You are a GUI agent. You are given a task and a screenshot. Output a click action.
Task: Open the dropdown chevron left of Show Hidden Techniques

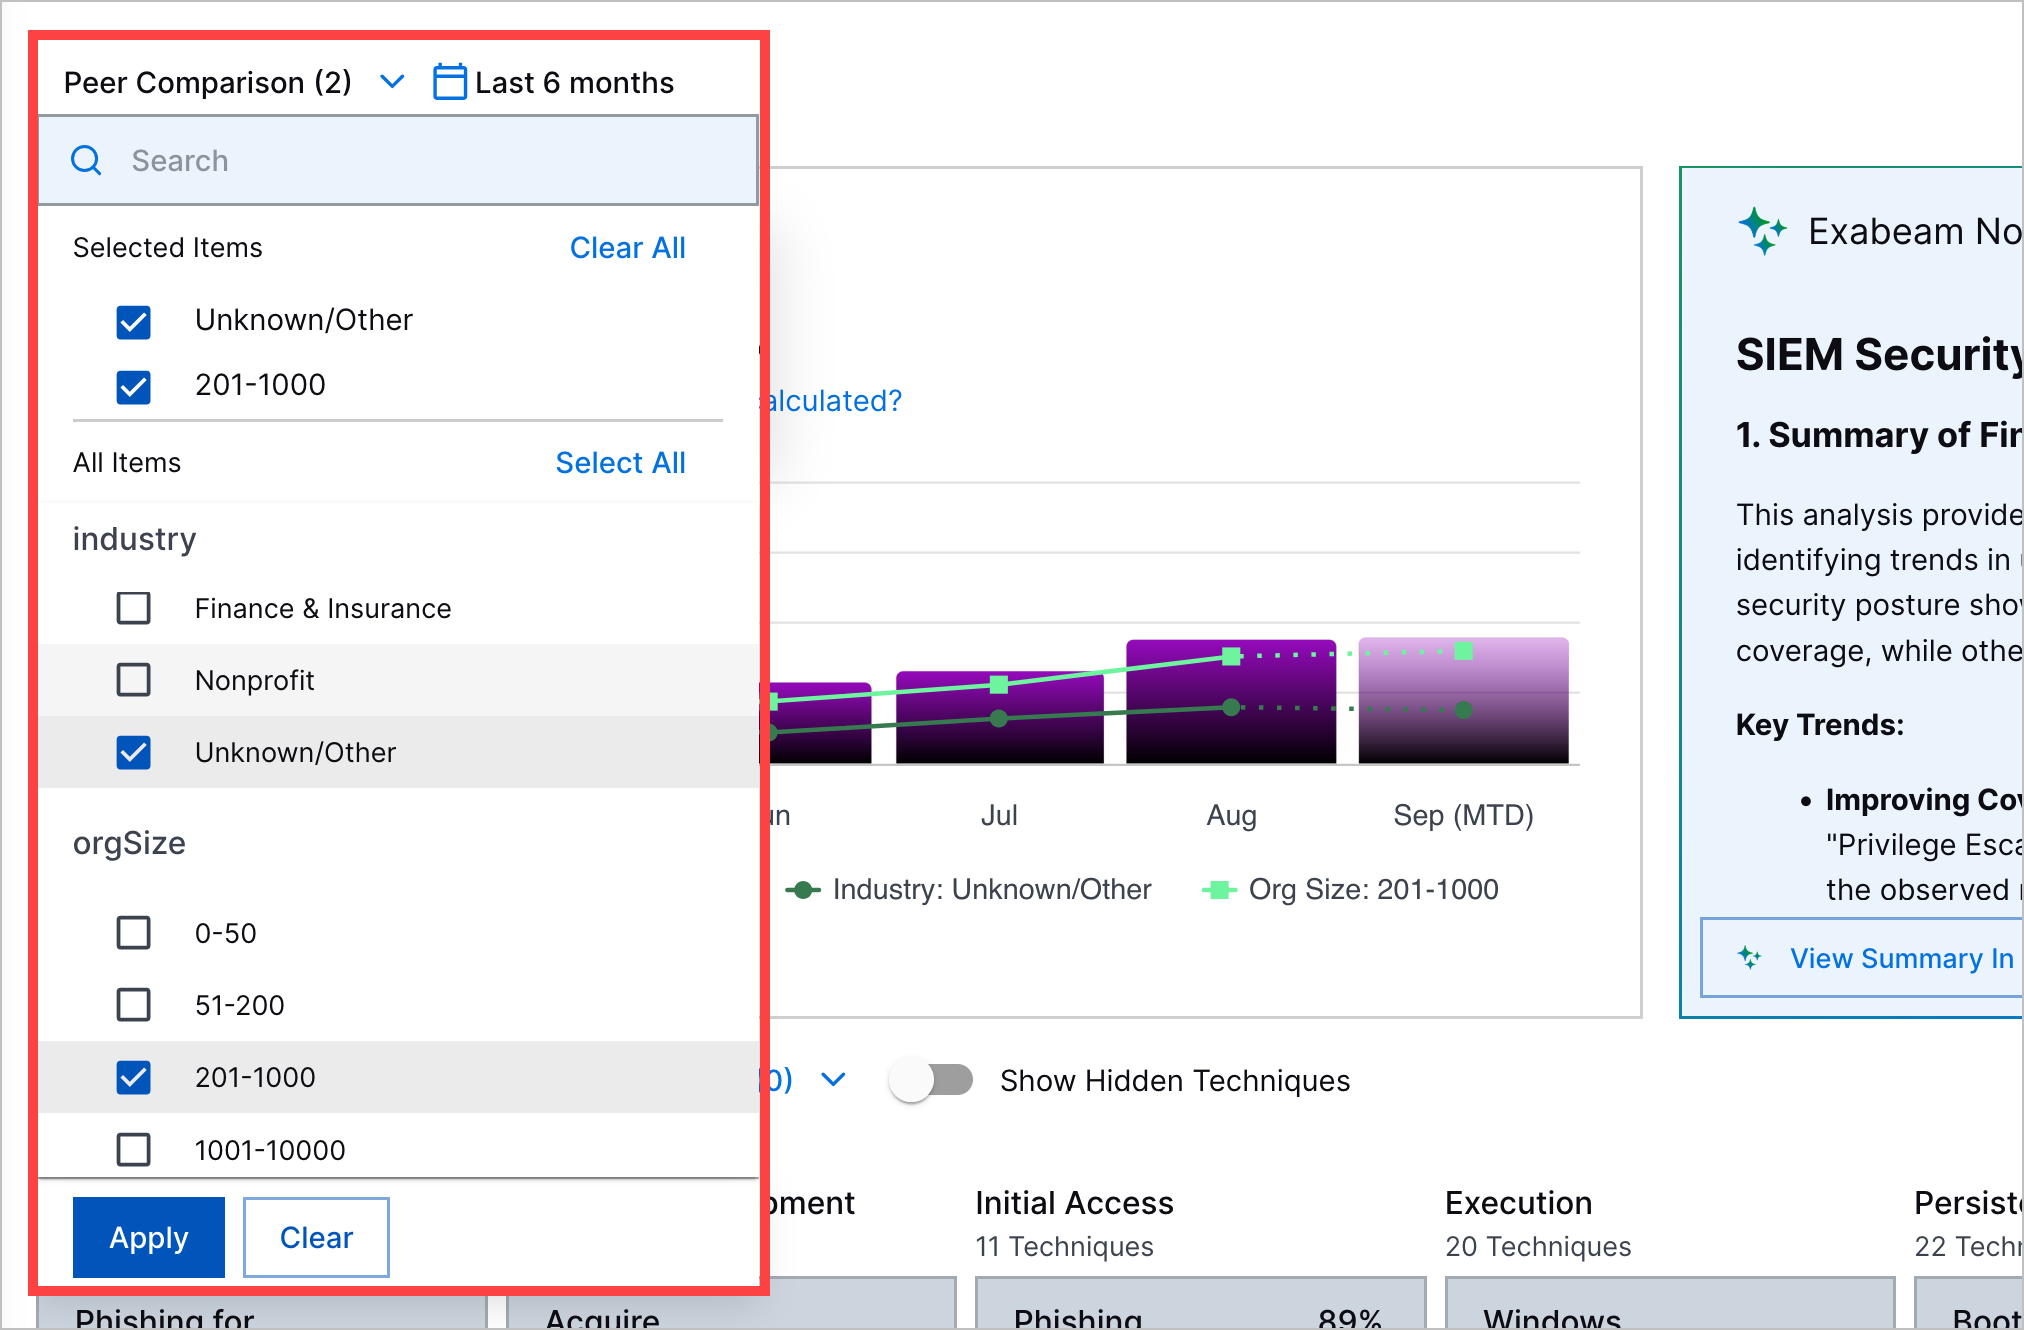pos(833,1080)
